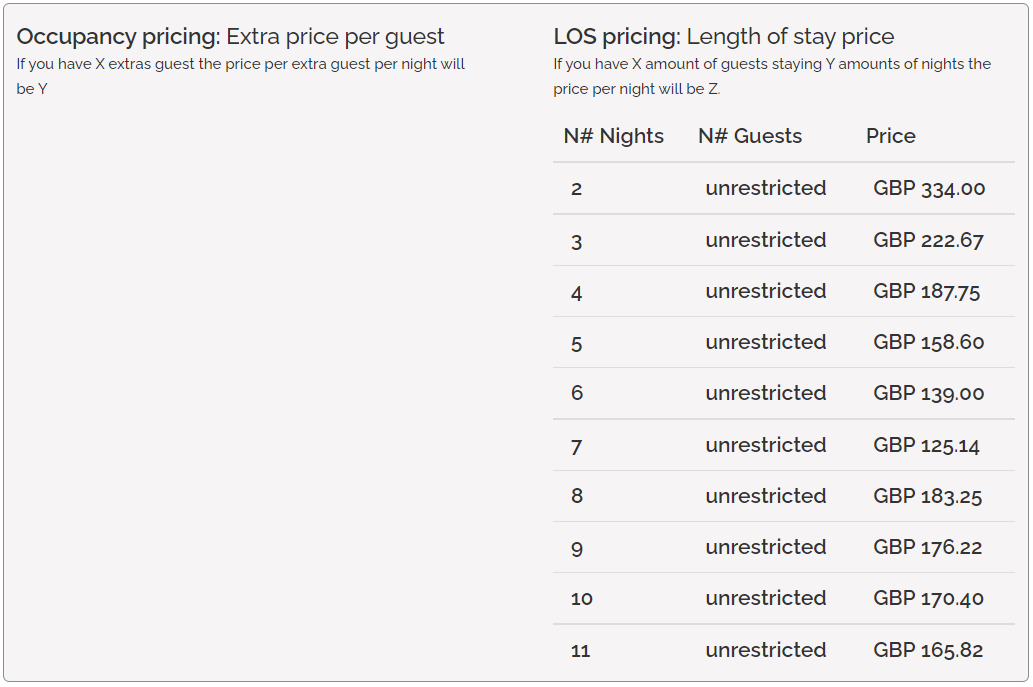Select the GBP 183.25 price cell
Image resolution: width=1033 pixels, height=687 pixels.
(x=927, y=496)
